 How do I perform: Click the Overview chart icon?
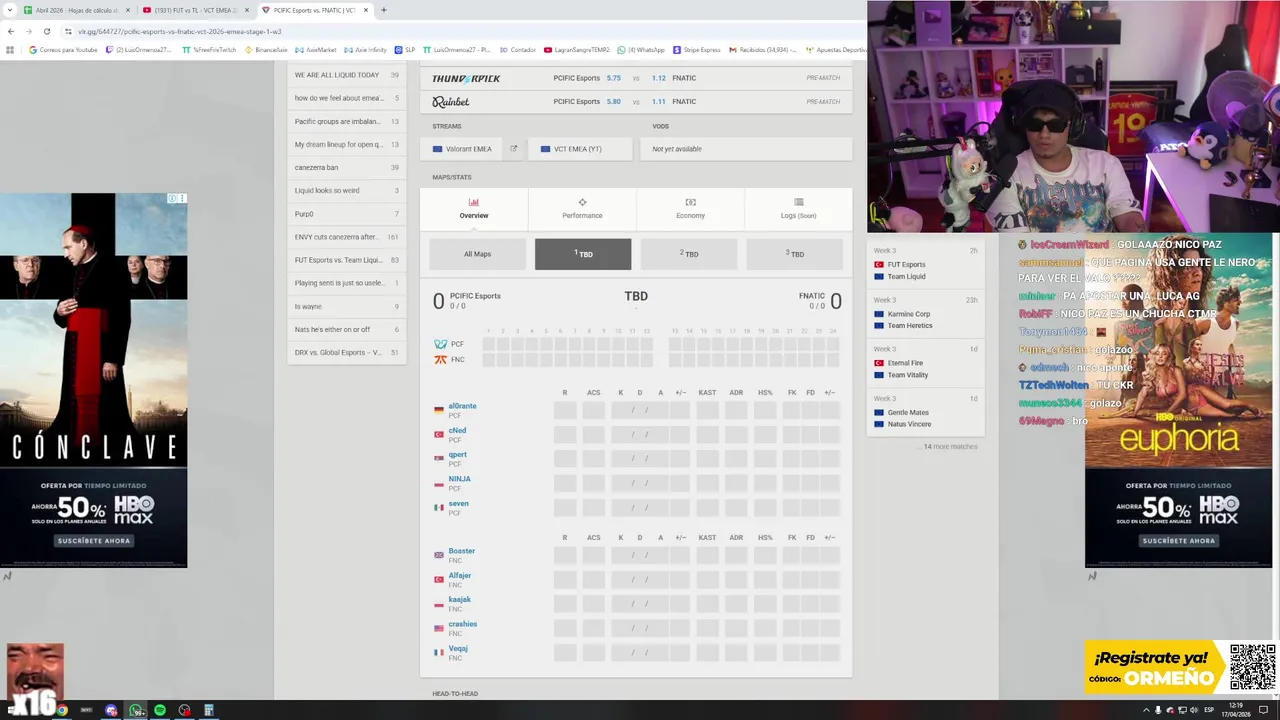click(474, 202)
